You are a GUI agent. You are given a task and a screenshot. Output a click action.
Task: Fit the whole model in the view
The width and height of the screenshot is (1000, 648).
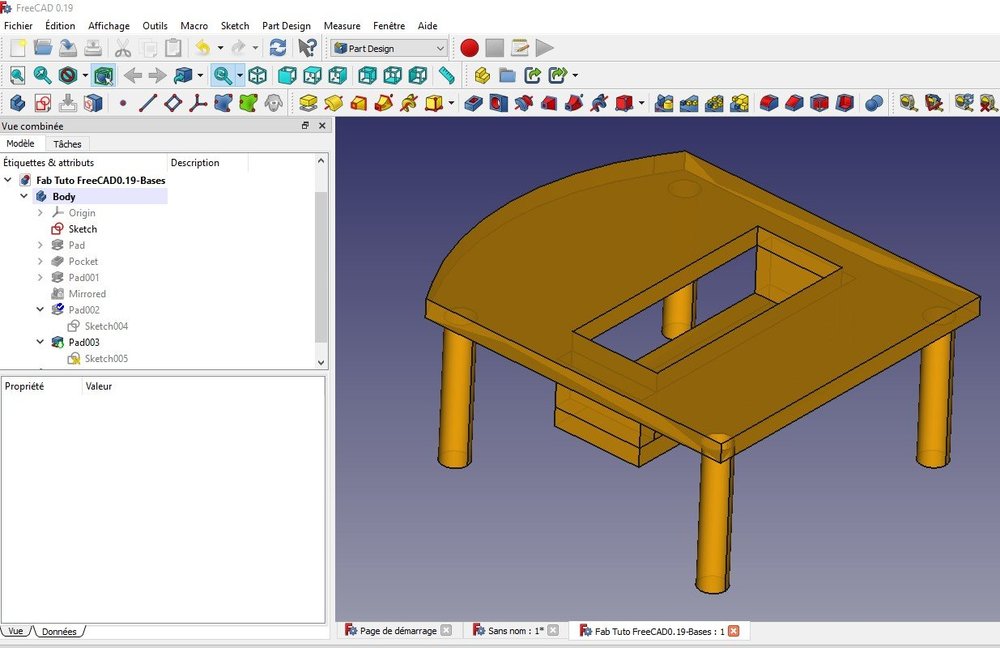(x=16, y=75)
